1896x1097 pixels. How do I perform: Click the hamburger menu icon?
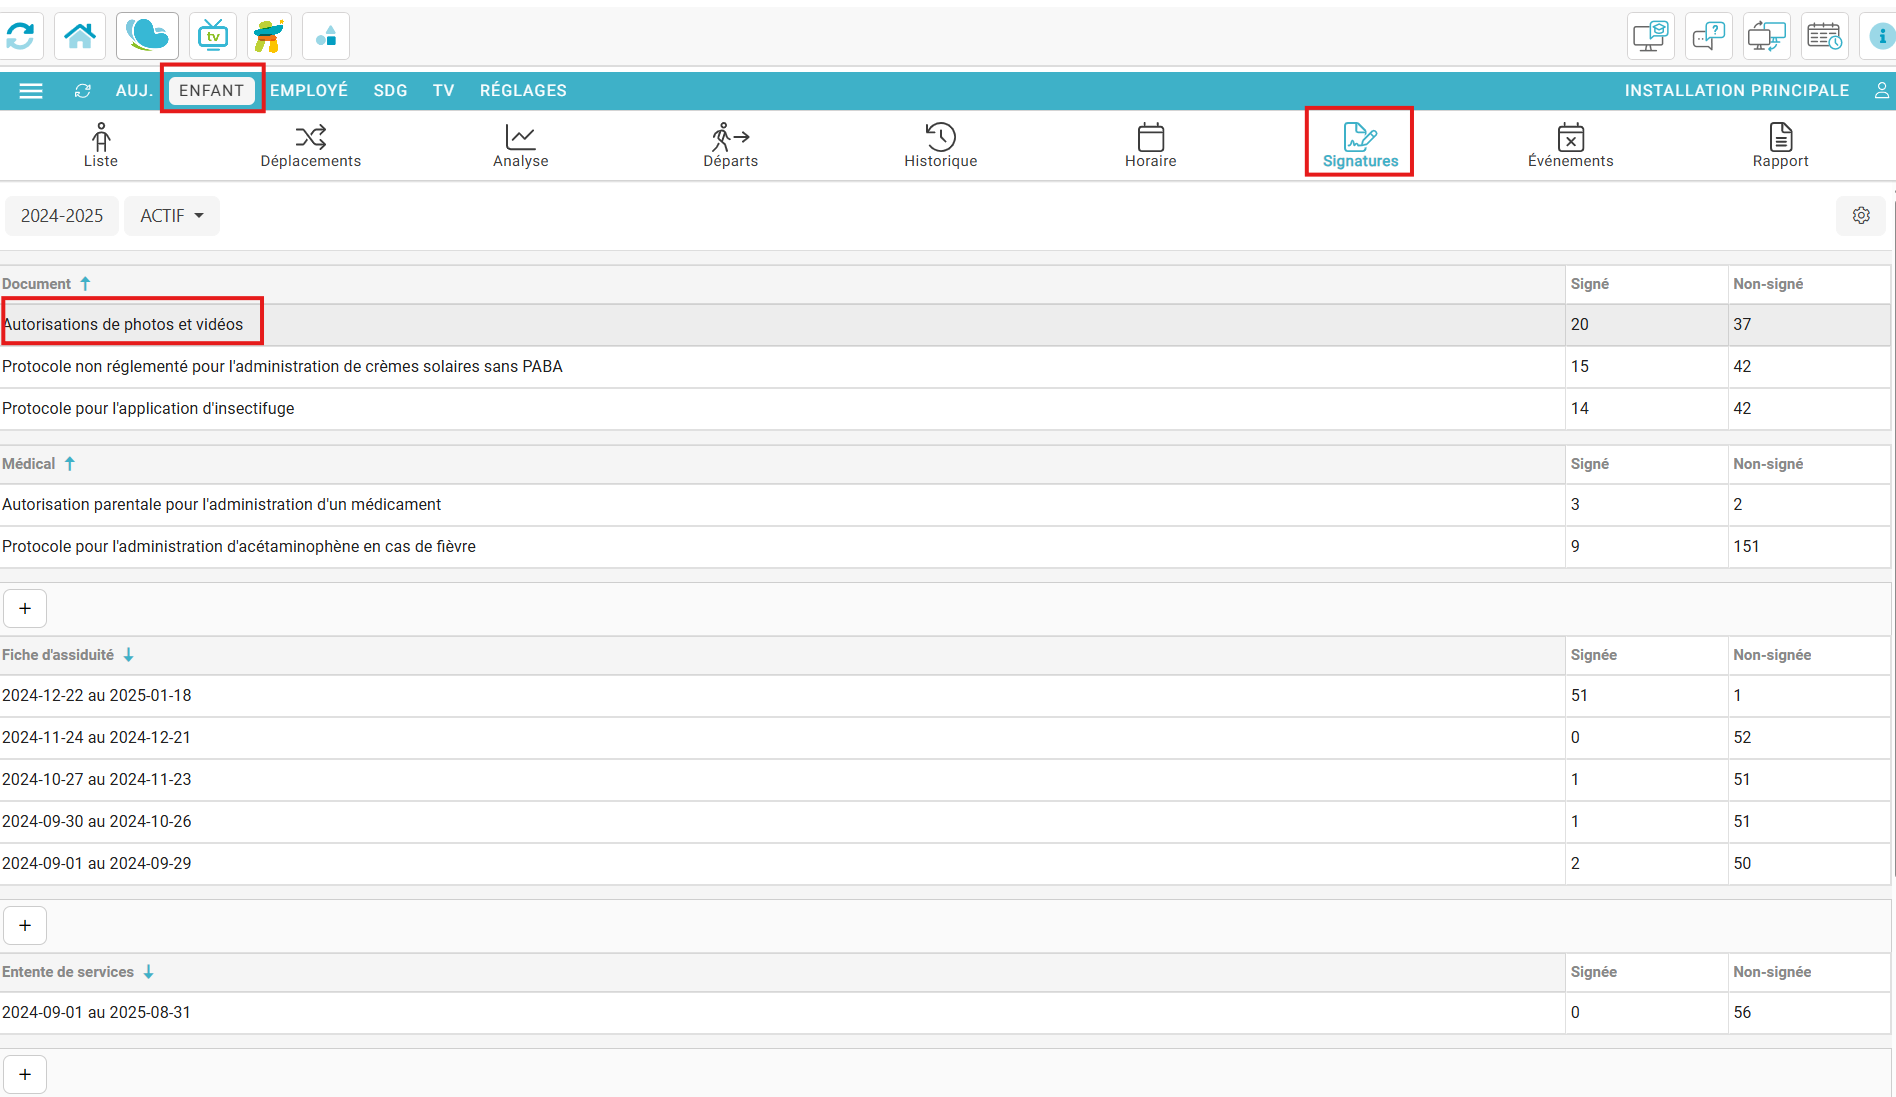31,91
